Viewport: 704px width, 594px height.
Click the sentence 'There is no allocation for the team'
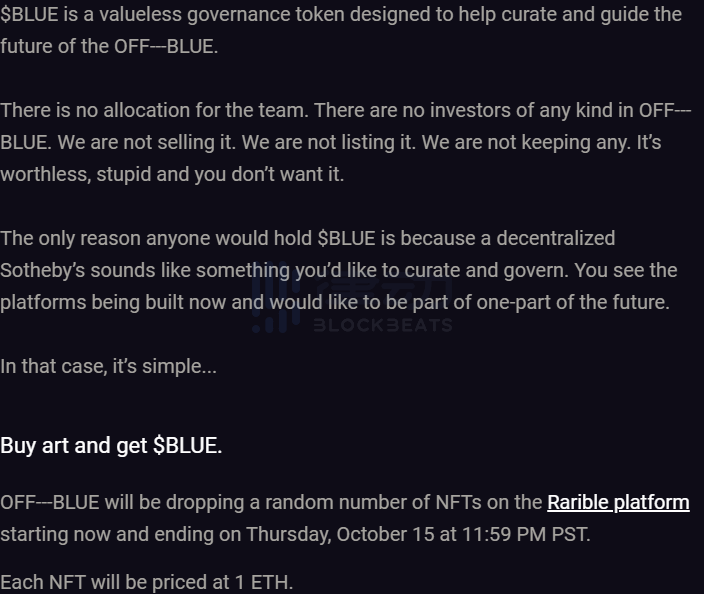154,110
